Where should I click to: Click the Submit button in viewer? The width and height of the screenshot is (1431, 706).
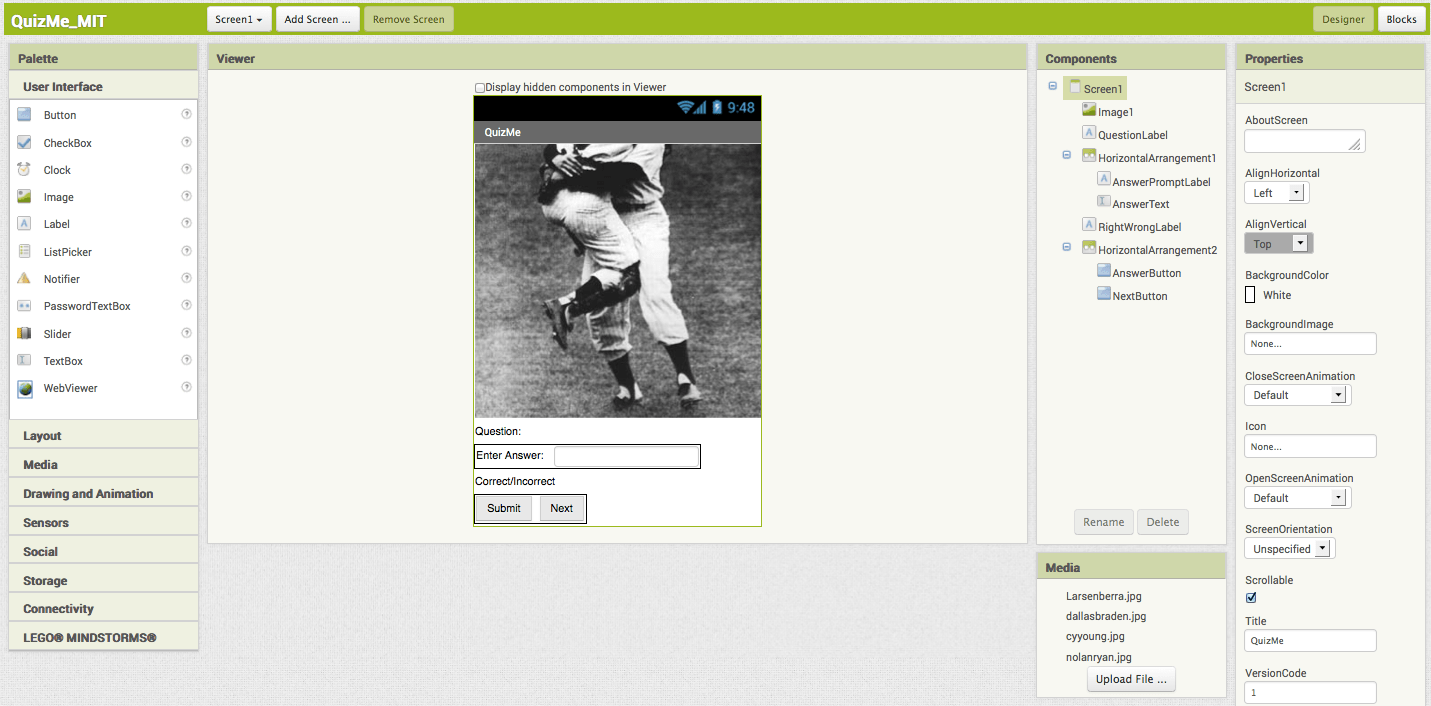coord(504,508)
